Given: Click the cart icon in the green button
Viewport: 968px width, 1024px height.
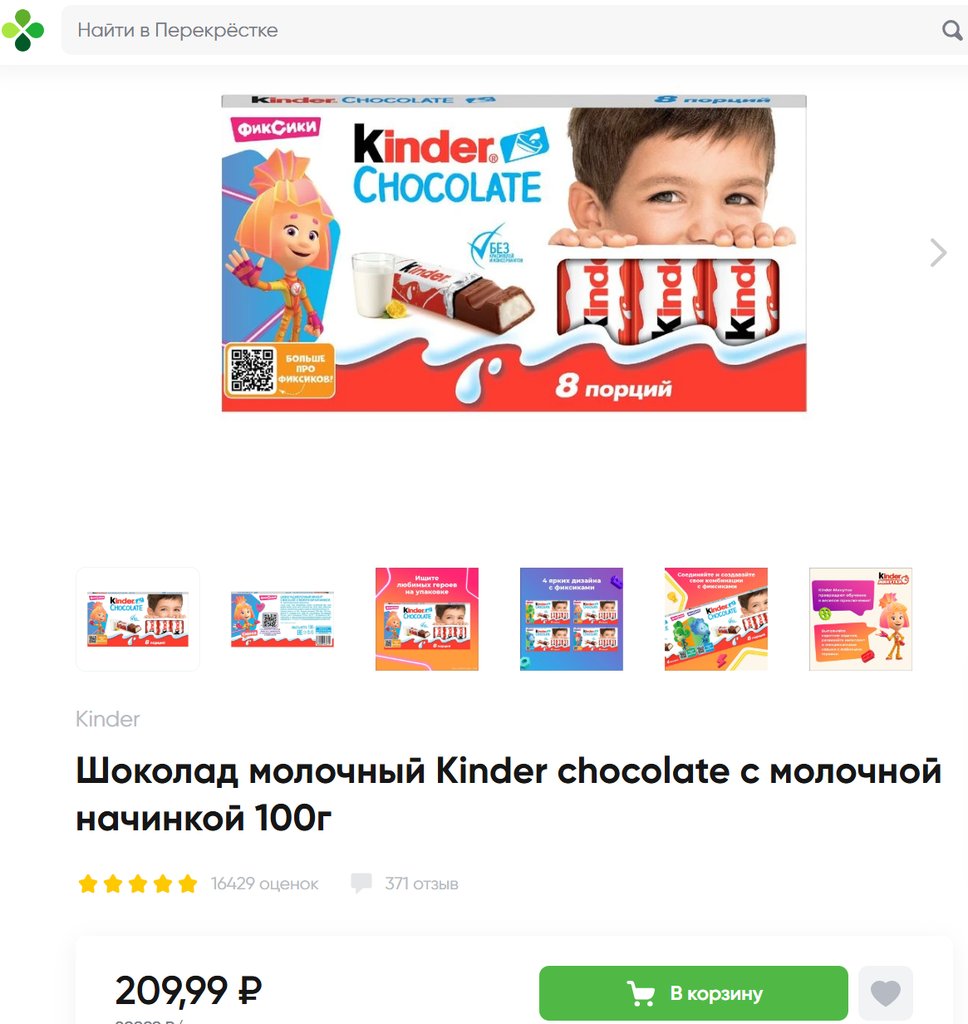Looking at the screenshot, I should point(641,993).
